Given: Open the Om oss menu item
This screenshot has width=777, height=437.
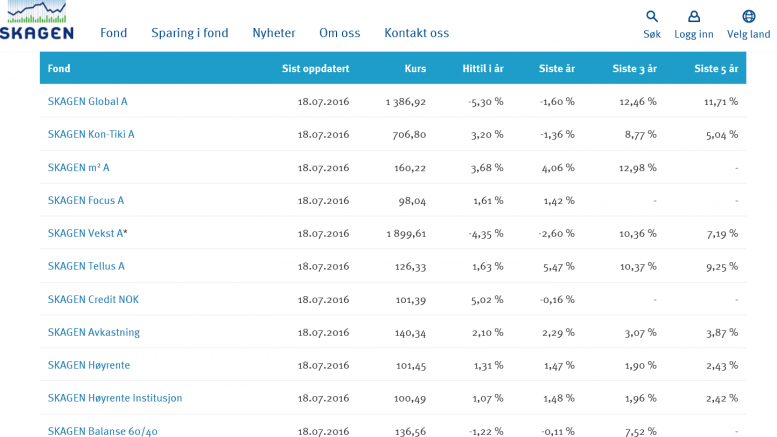Looking at the screenshot, I should click(339, 33).
